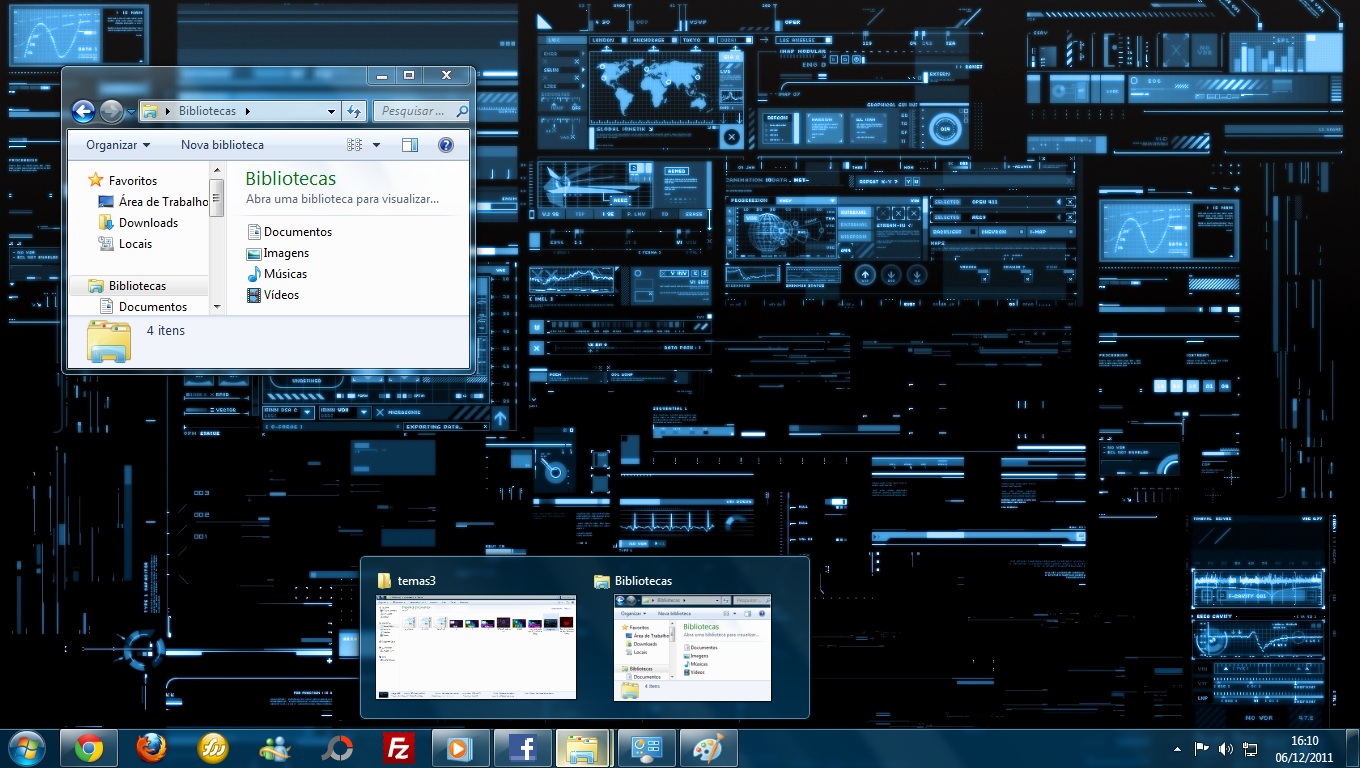This screenshot has width=1360, height=768.
Task: Toggle the preview pane button in Explorer
Action: [x=410, y=144]
